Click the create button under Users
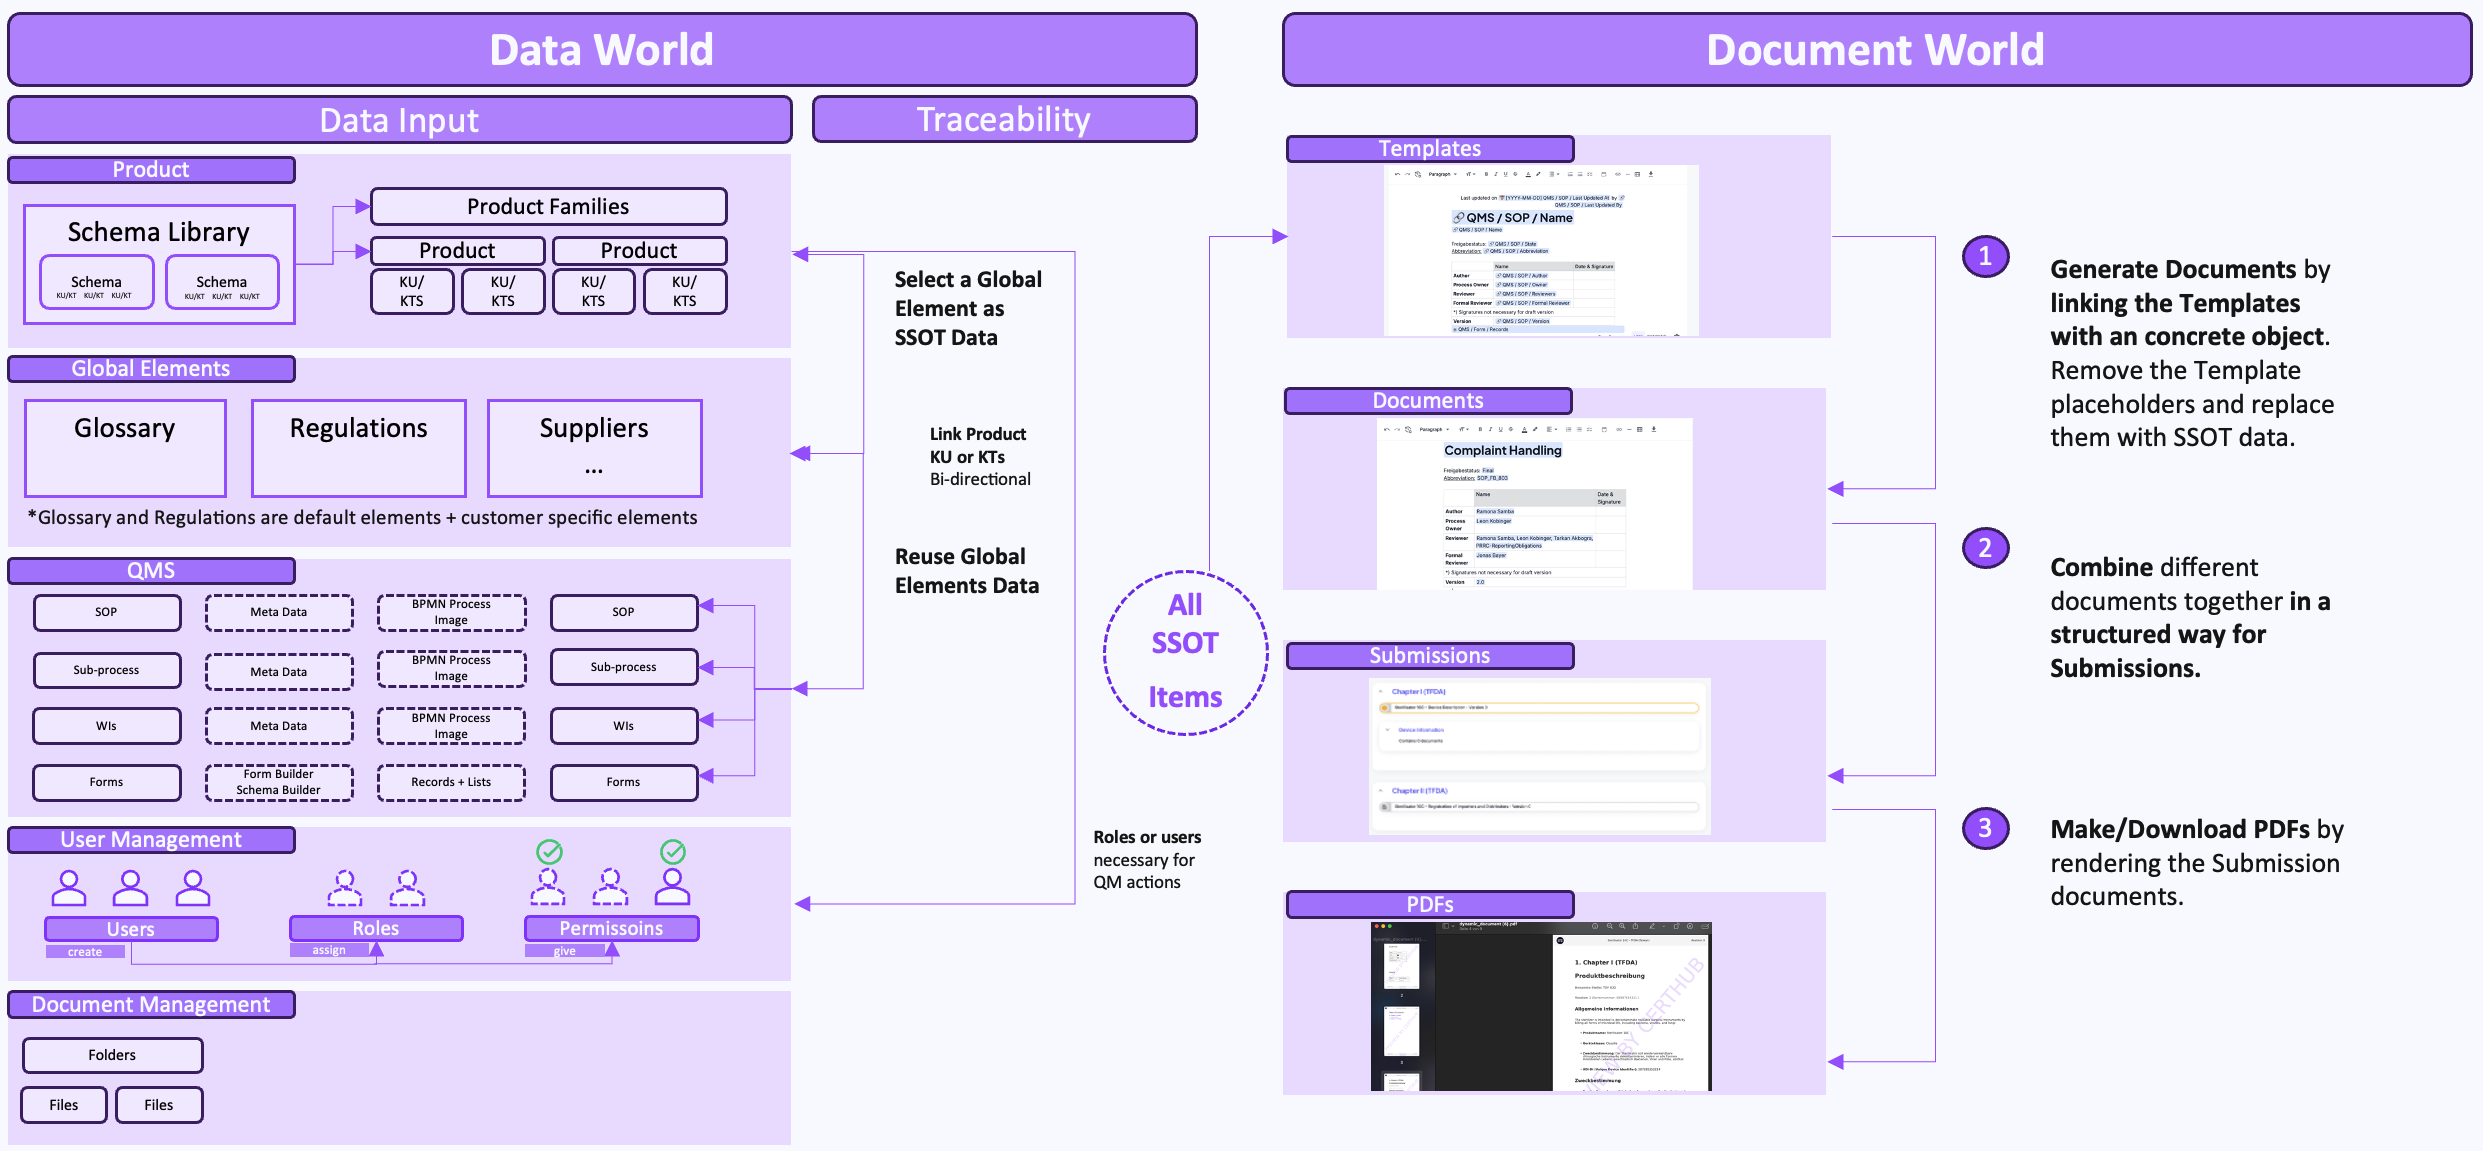Viewport: 2483px width, 1151px height. pos(84,951)
